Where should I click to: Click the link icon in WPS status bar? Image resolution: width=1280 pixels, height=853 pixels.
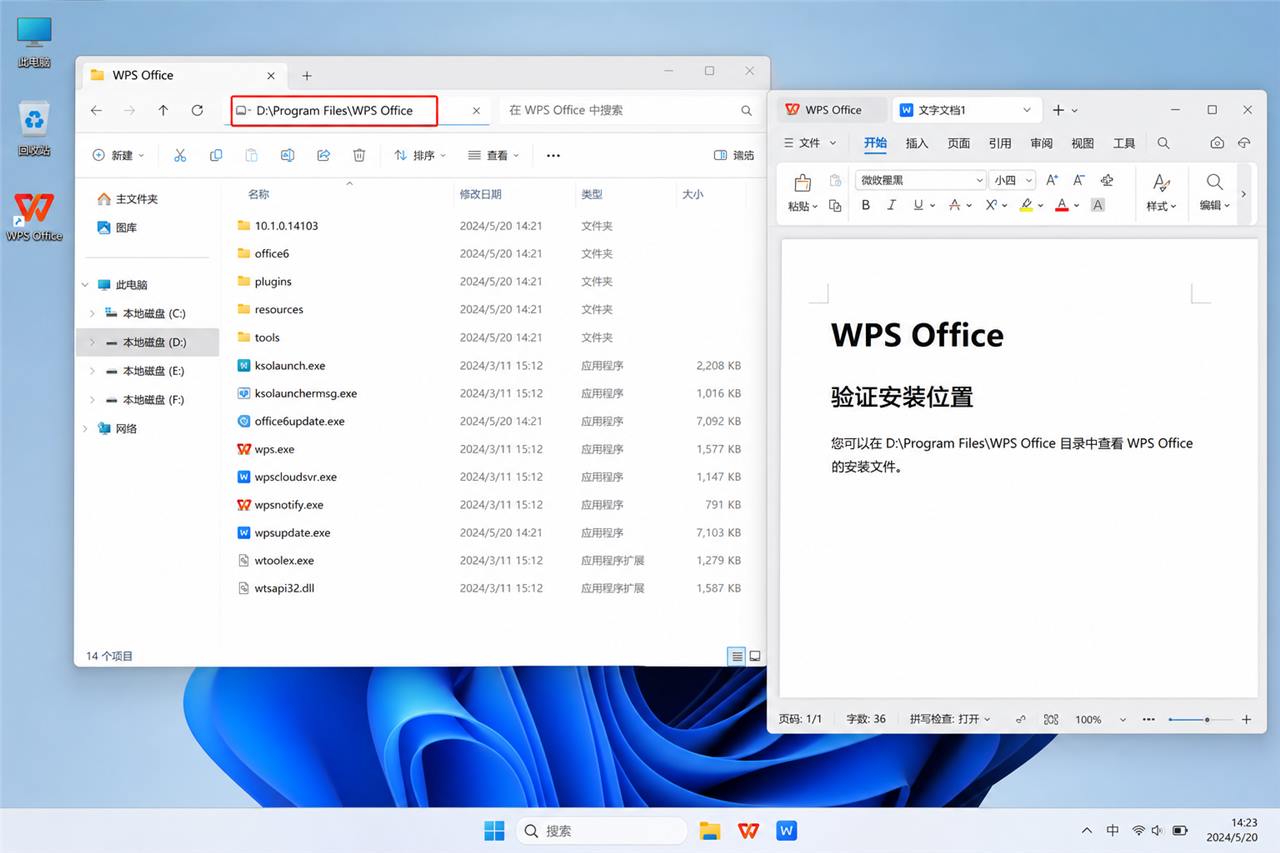click(x=1021, y=719)
